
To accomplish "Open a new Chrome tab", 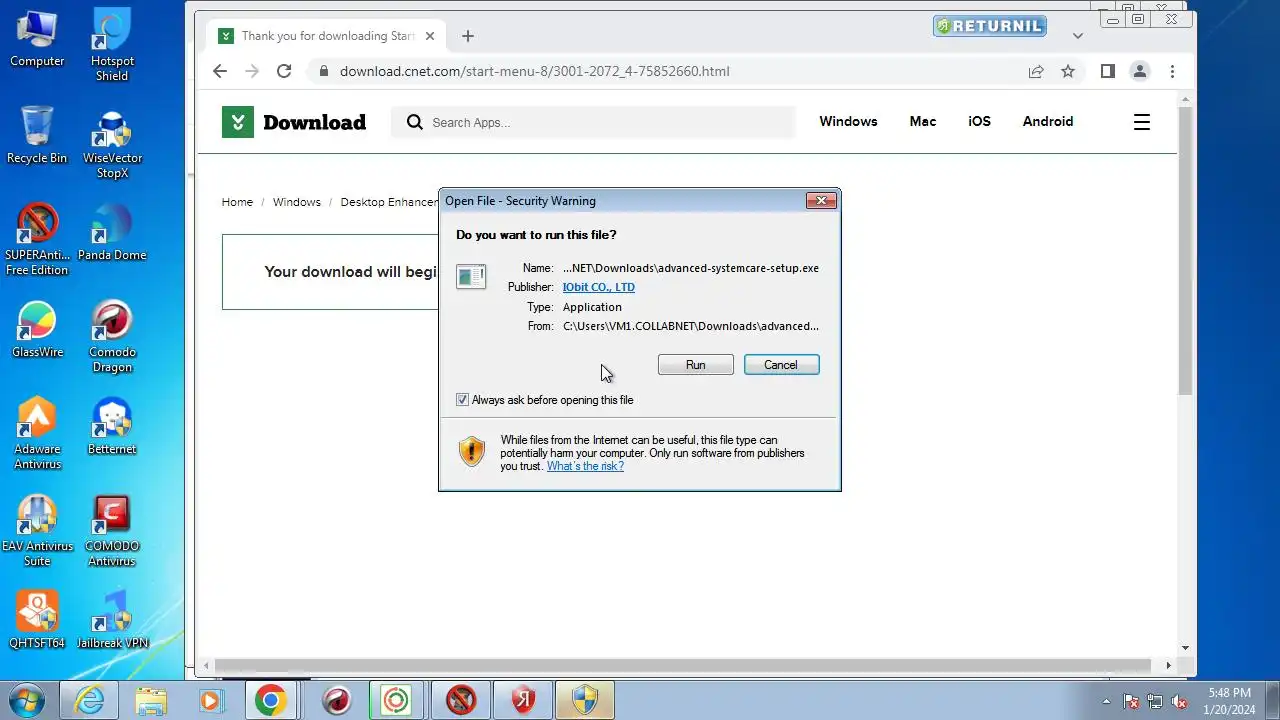I will pos(468,36).
